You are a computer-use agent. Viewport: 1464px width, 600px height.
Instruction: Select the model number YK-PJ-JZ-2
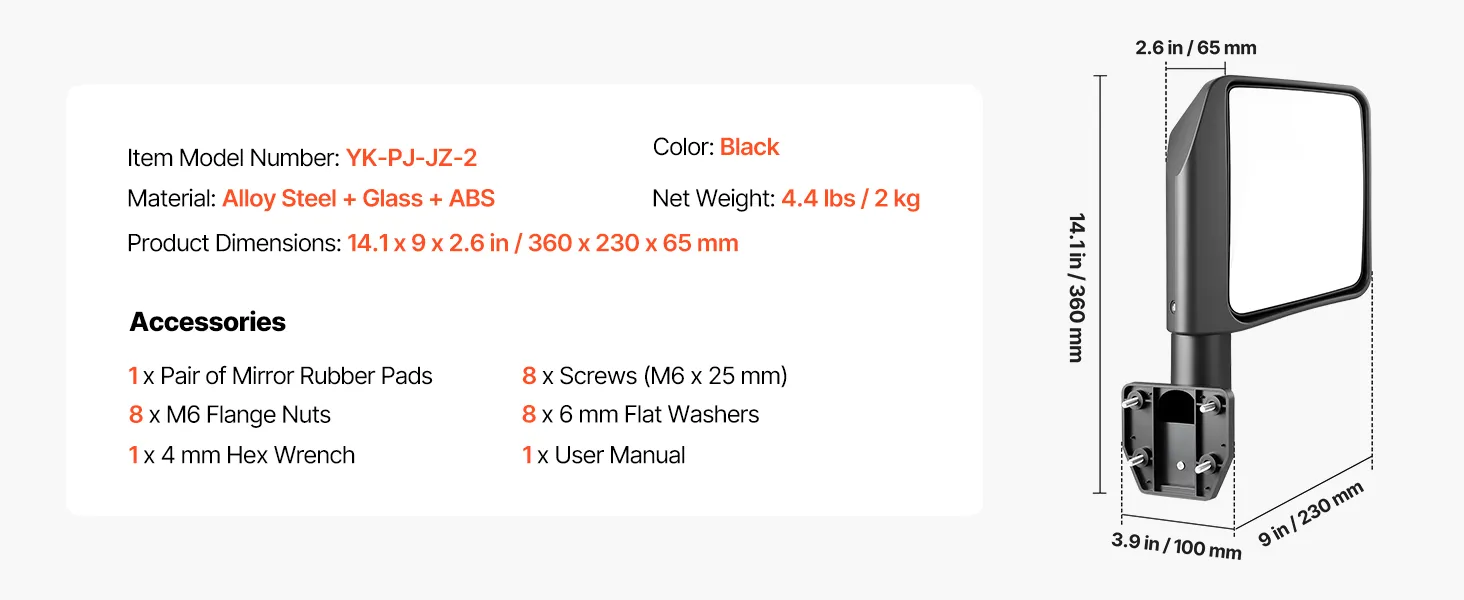(411, 158)
